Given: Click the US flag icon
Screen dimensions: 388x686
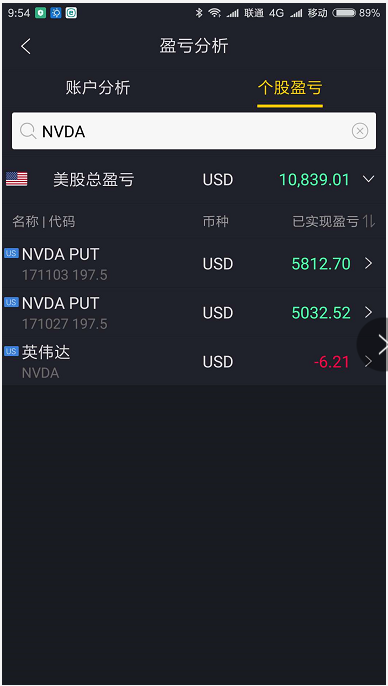Looking at the screenshot, I should [x=17, y=179].
